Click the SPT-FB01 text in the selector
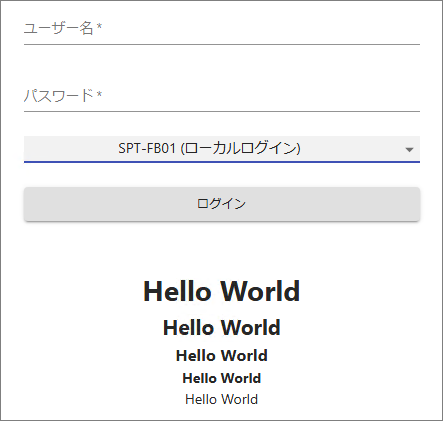 147,148
